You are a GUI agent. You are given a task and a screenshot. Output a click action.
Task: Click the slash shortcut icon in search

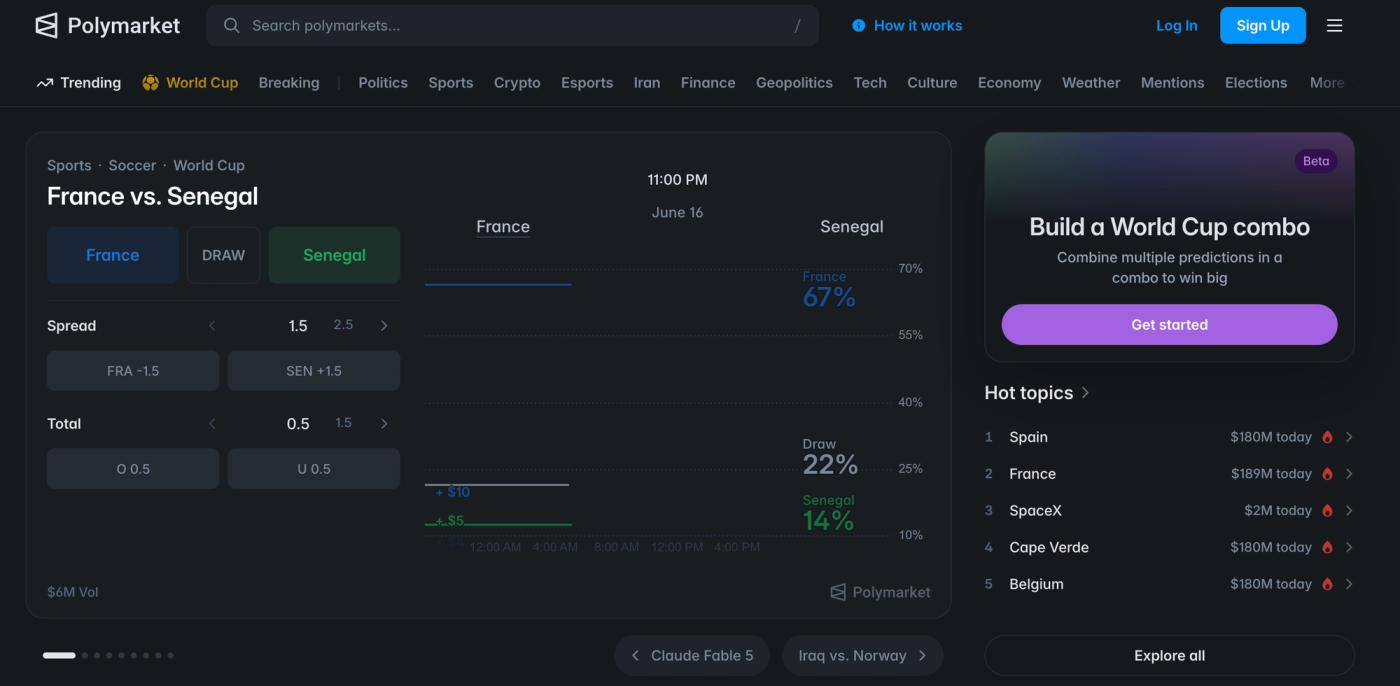point(797,26)
